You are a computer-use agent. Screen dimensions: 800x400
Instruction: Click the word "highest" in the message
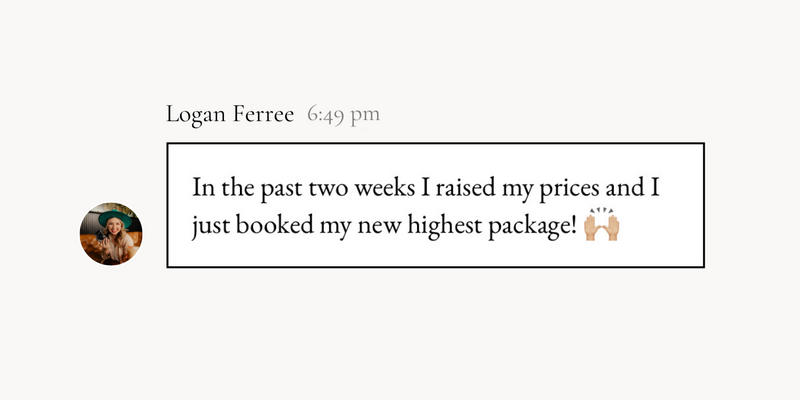(444, 225)
